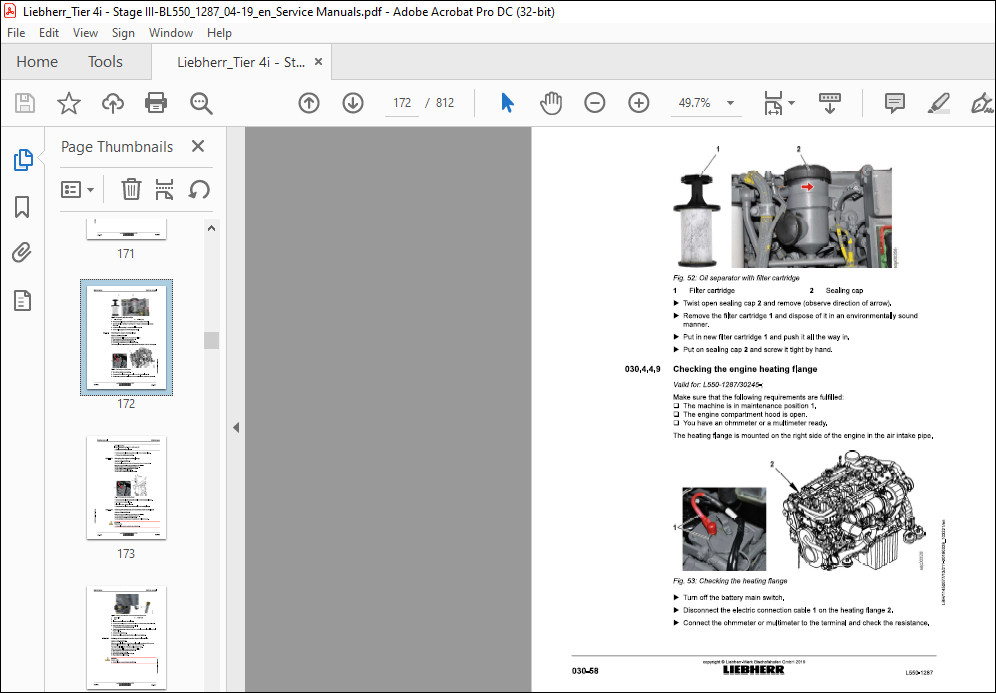Click heading "Checking the engine heating flange"
The image size is (996, 693).
(744, 369)
